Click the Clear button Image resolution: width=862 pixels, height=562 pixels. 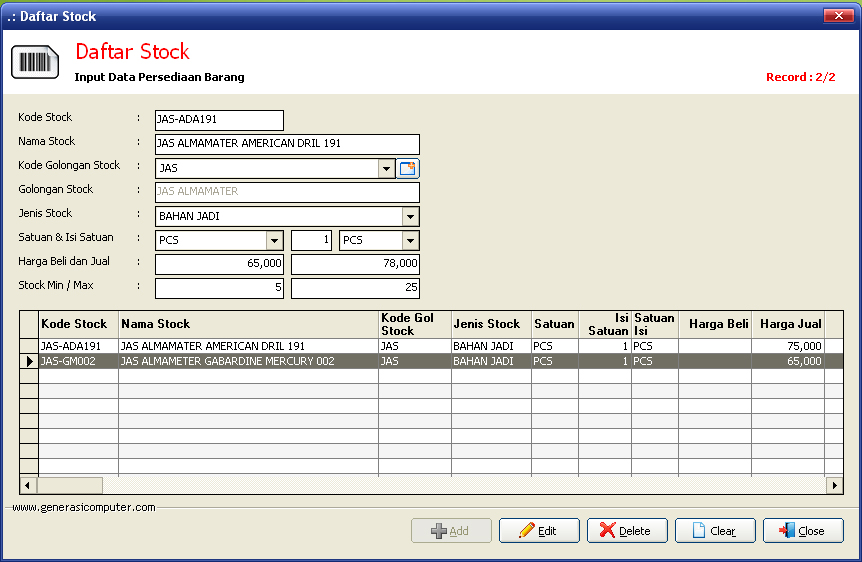(715, 531)
